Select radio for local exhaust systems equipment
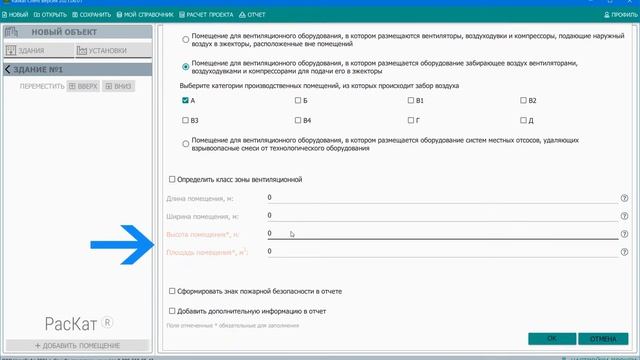The width and height of the screenshot is (640, 360). [186, 144]
